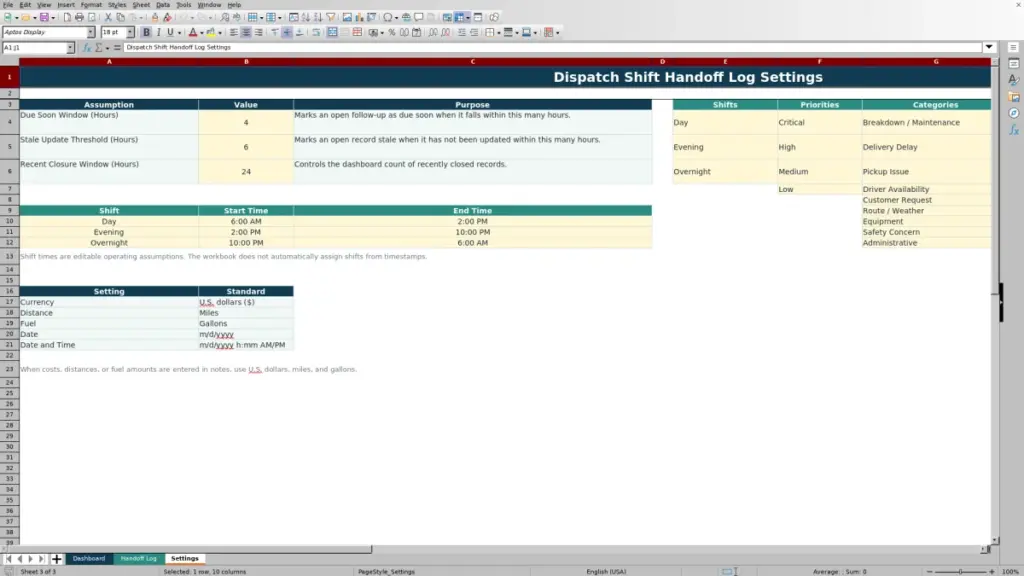Zoom out with the minus button

click(929, 571)
